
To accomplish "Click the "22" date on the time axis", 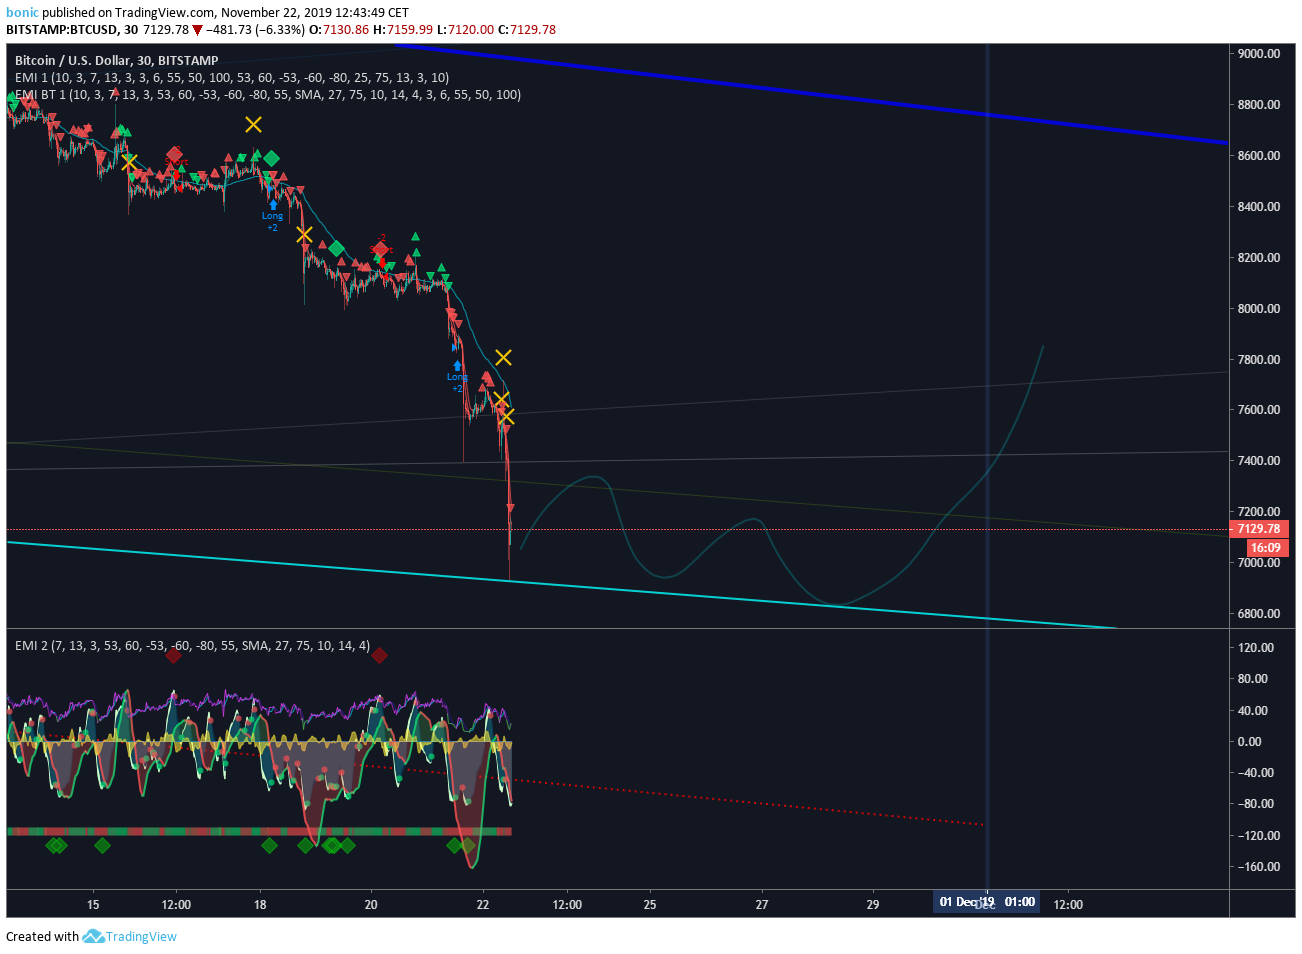I will coord(483,905).
